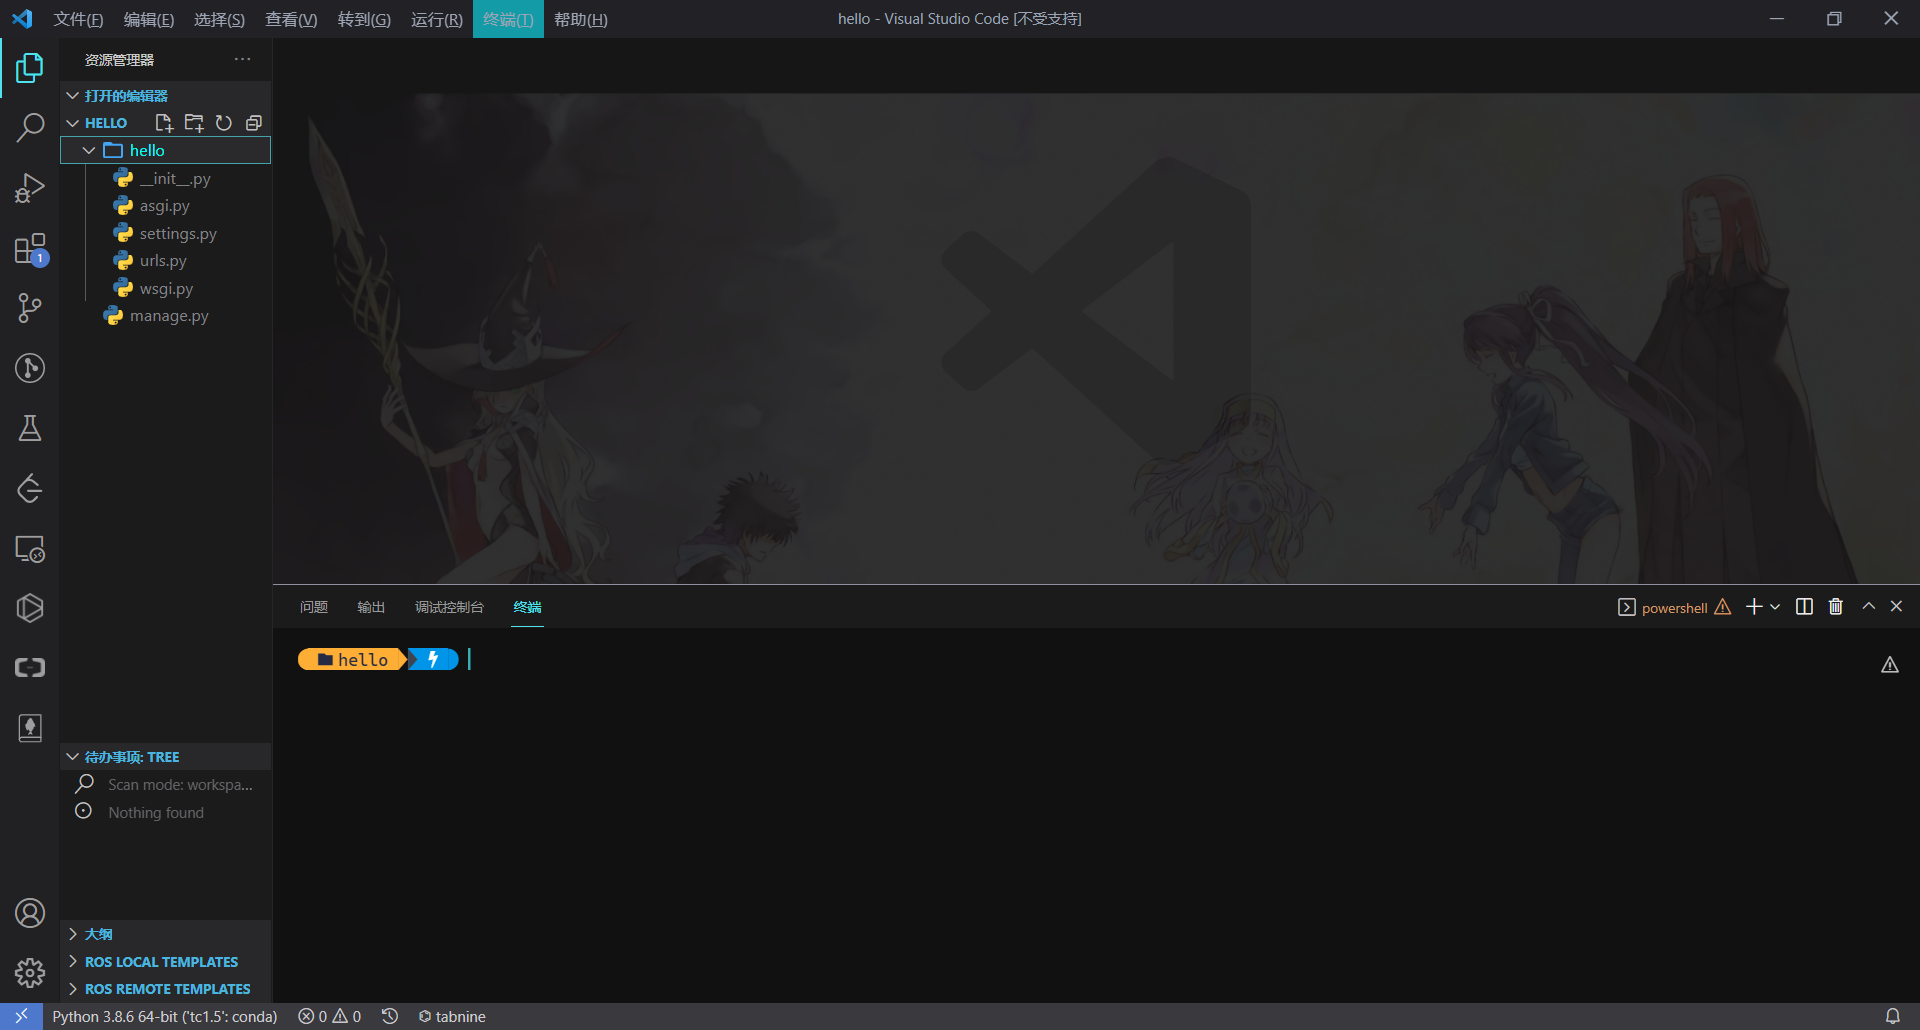Open the Explorer view in activity bar
The image size is (1920, 1030).
coord(30,68)
